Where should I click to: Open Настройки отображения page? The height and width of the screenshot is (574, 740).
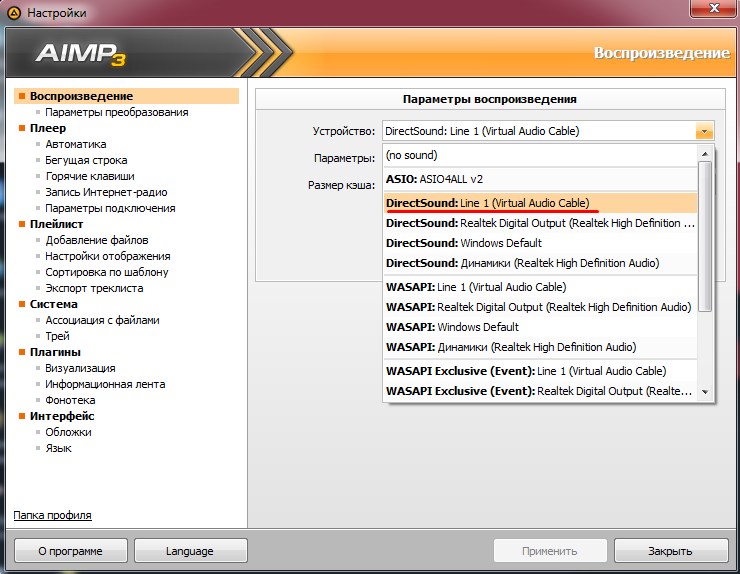[x=108, y=256]
